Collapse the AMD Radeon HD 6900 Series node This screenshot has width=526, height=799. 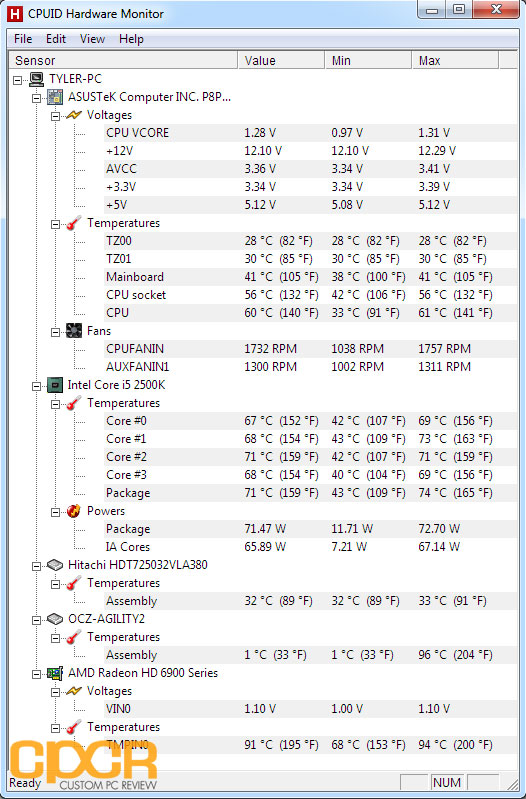point(37,674)
